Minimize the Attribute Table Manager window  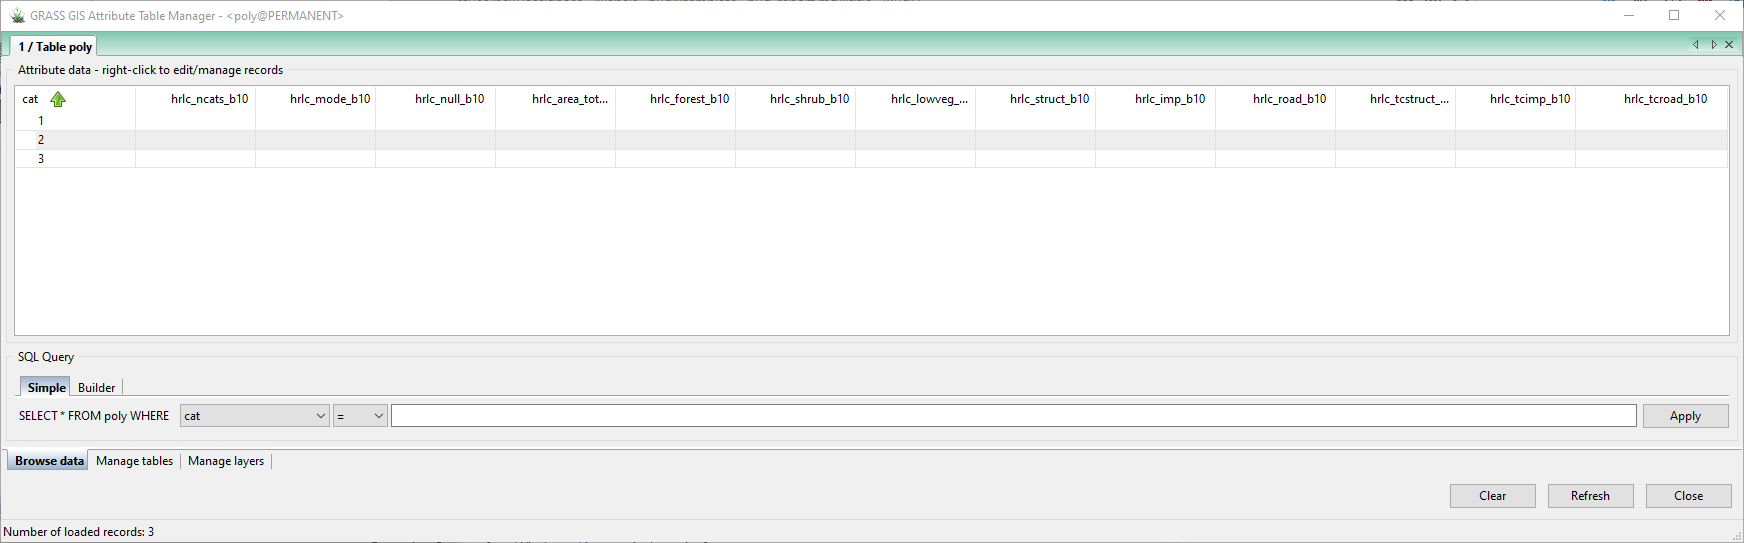pos(1629,15)
